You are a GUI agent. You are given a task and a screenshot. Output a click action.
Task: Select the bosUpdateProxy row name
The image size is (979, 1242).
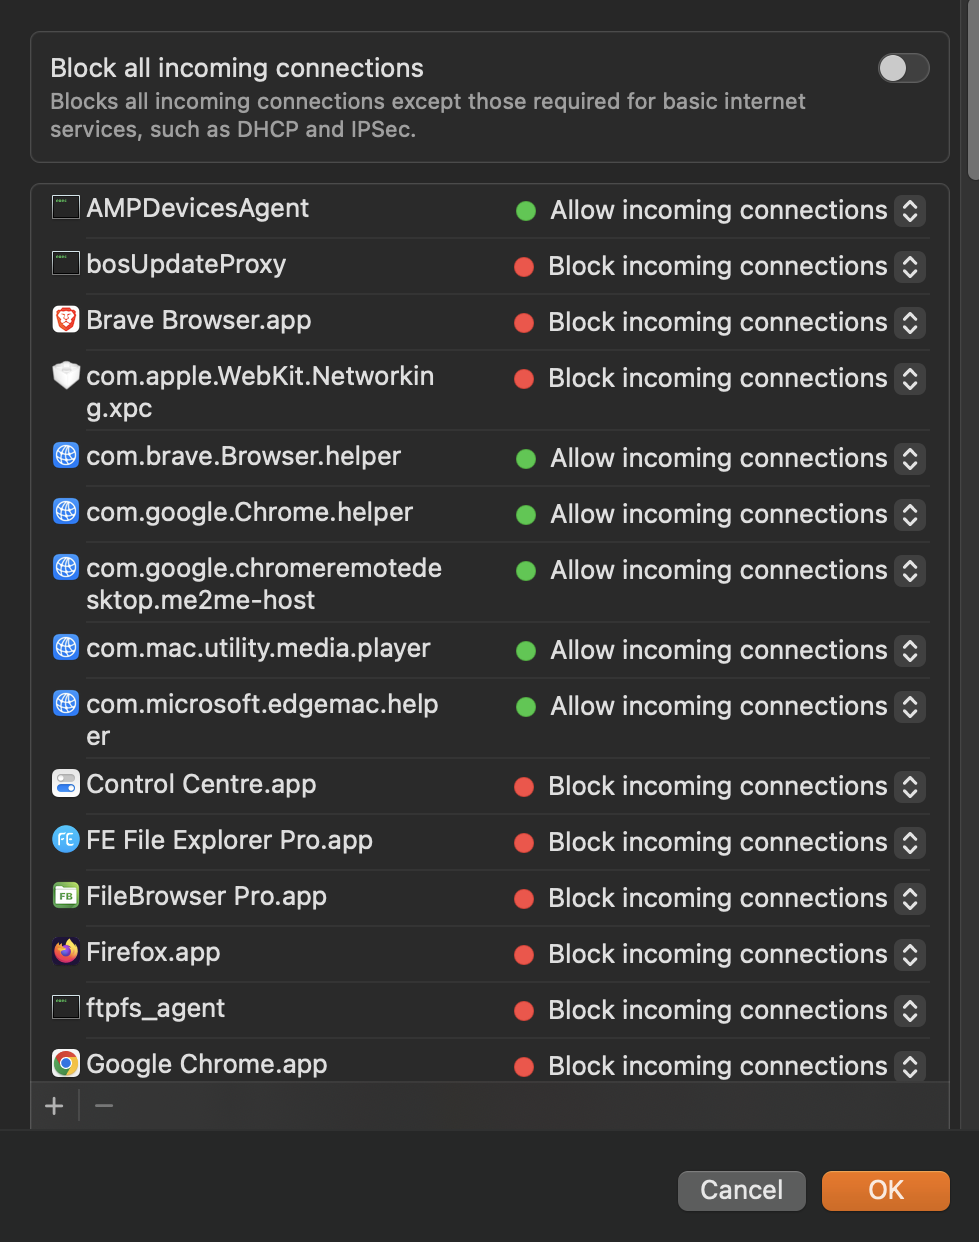click(x=186, y=264)
